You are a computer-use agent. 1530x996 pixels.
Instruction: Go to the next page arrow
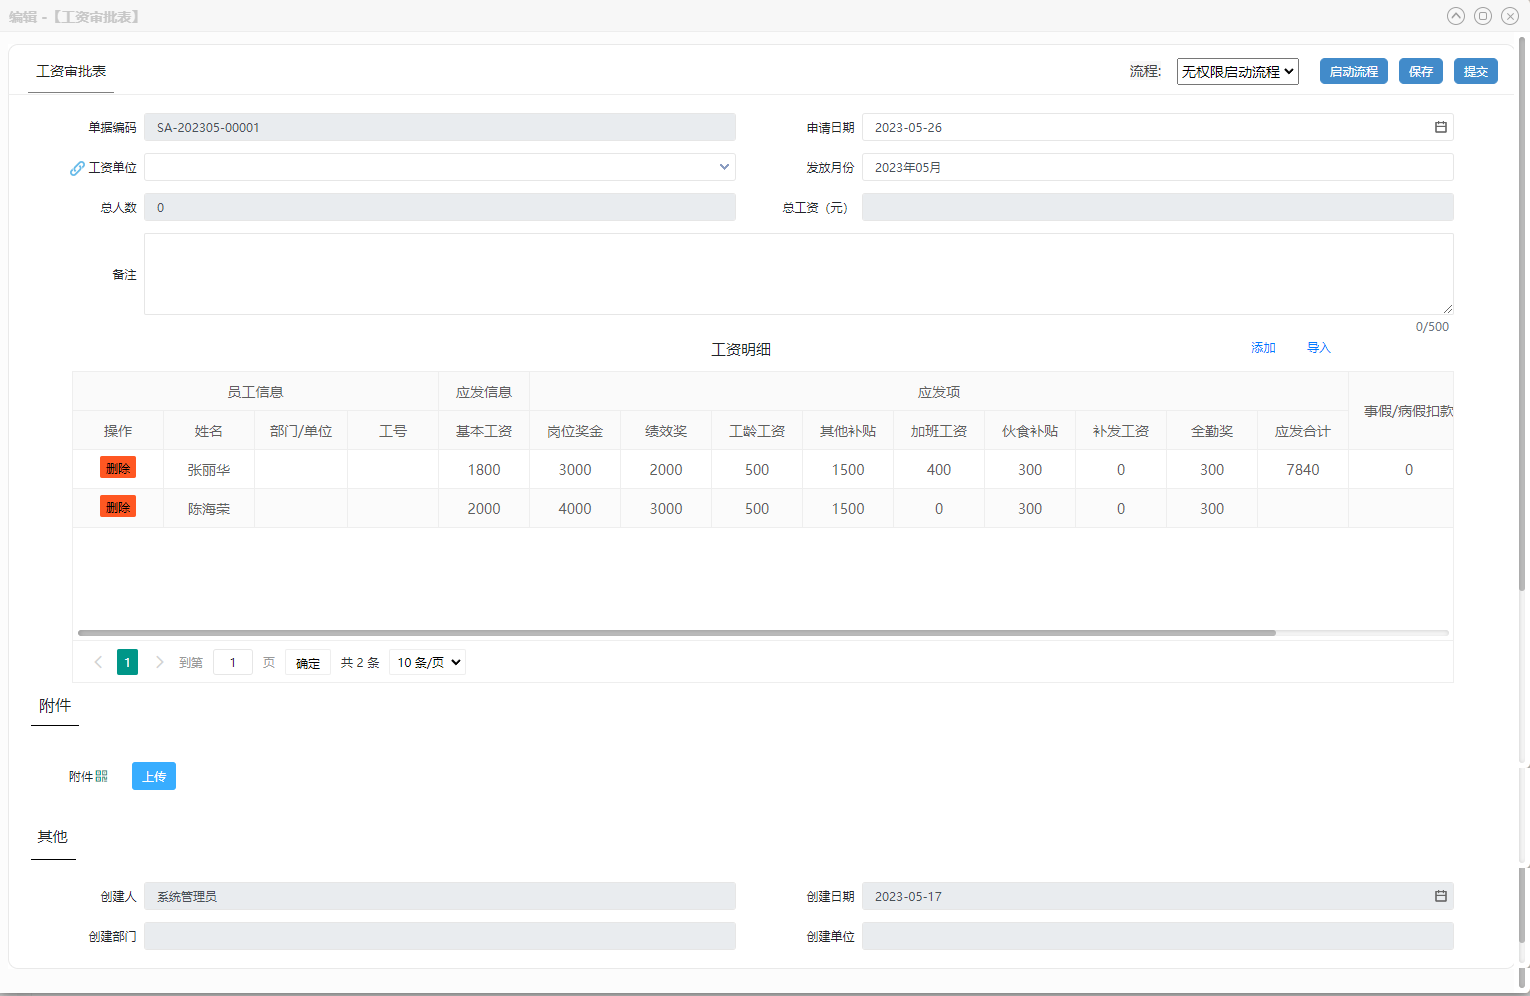(x=159, y=662)
